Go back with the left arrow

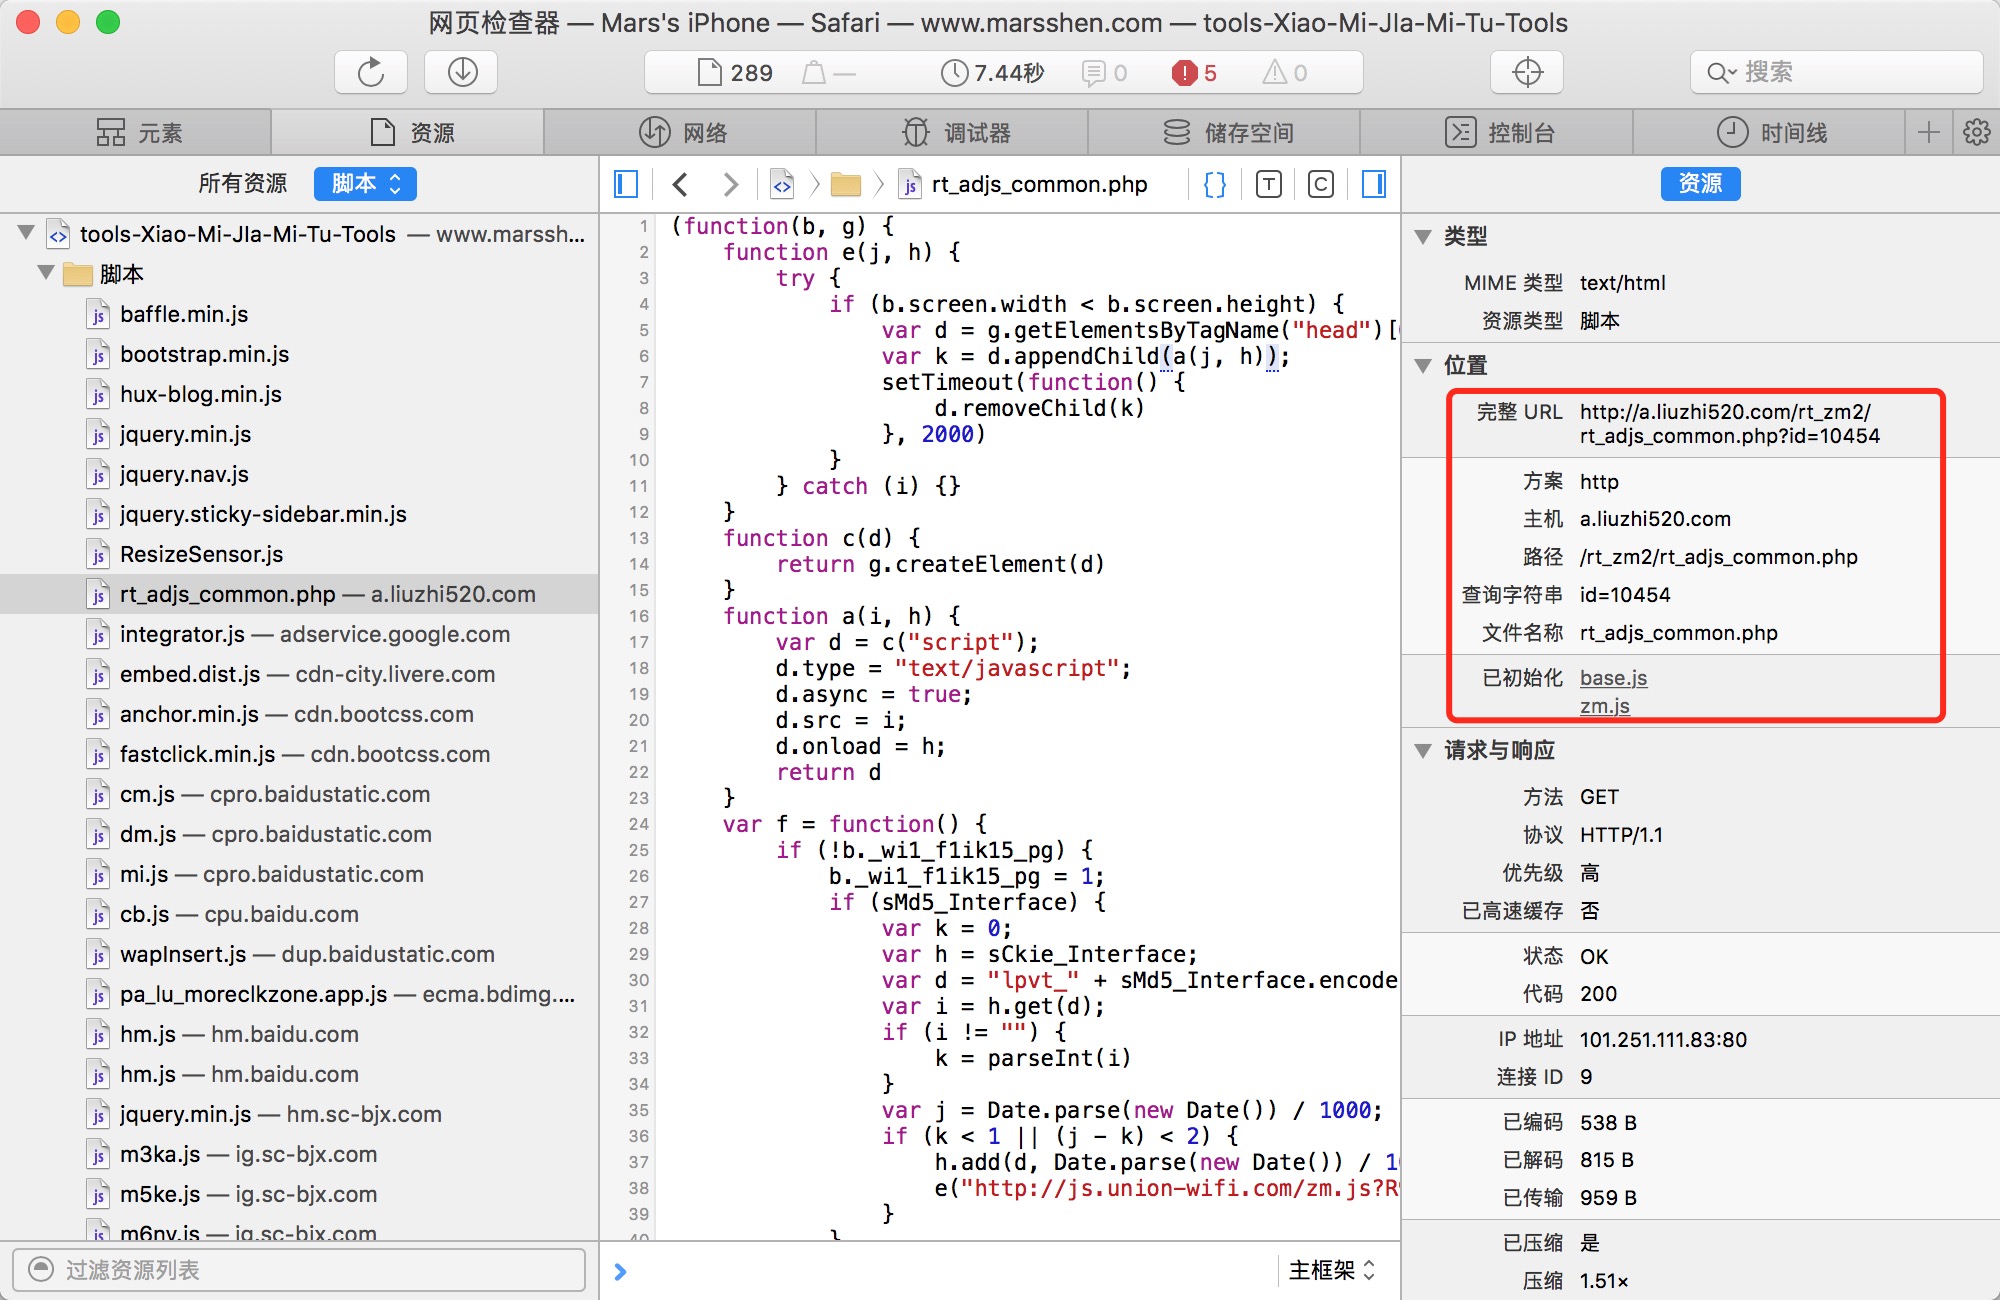coord(681,184)
